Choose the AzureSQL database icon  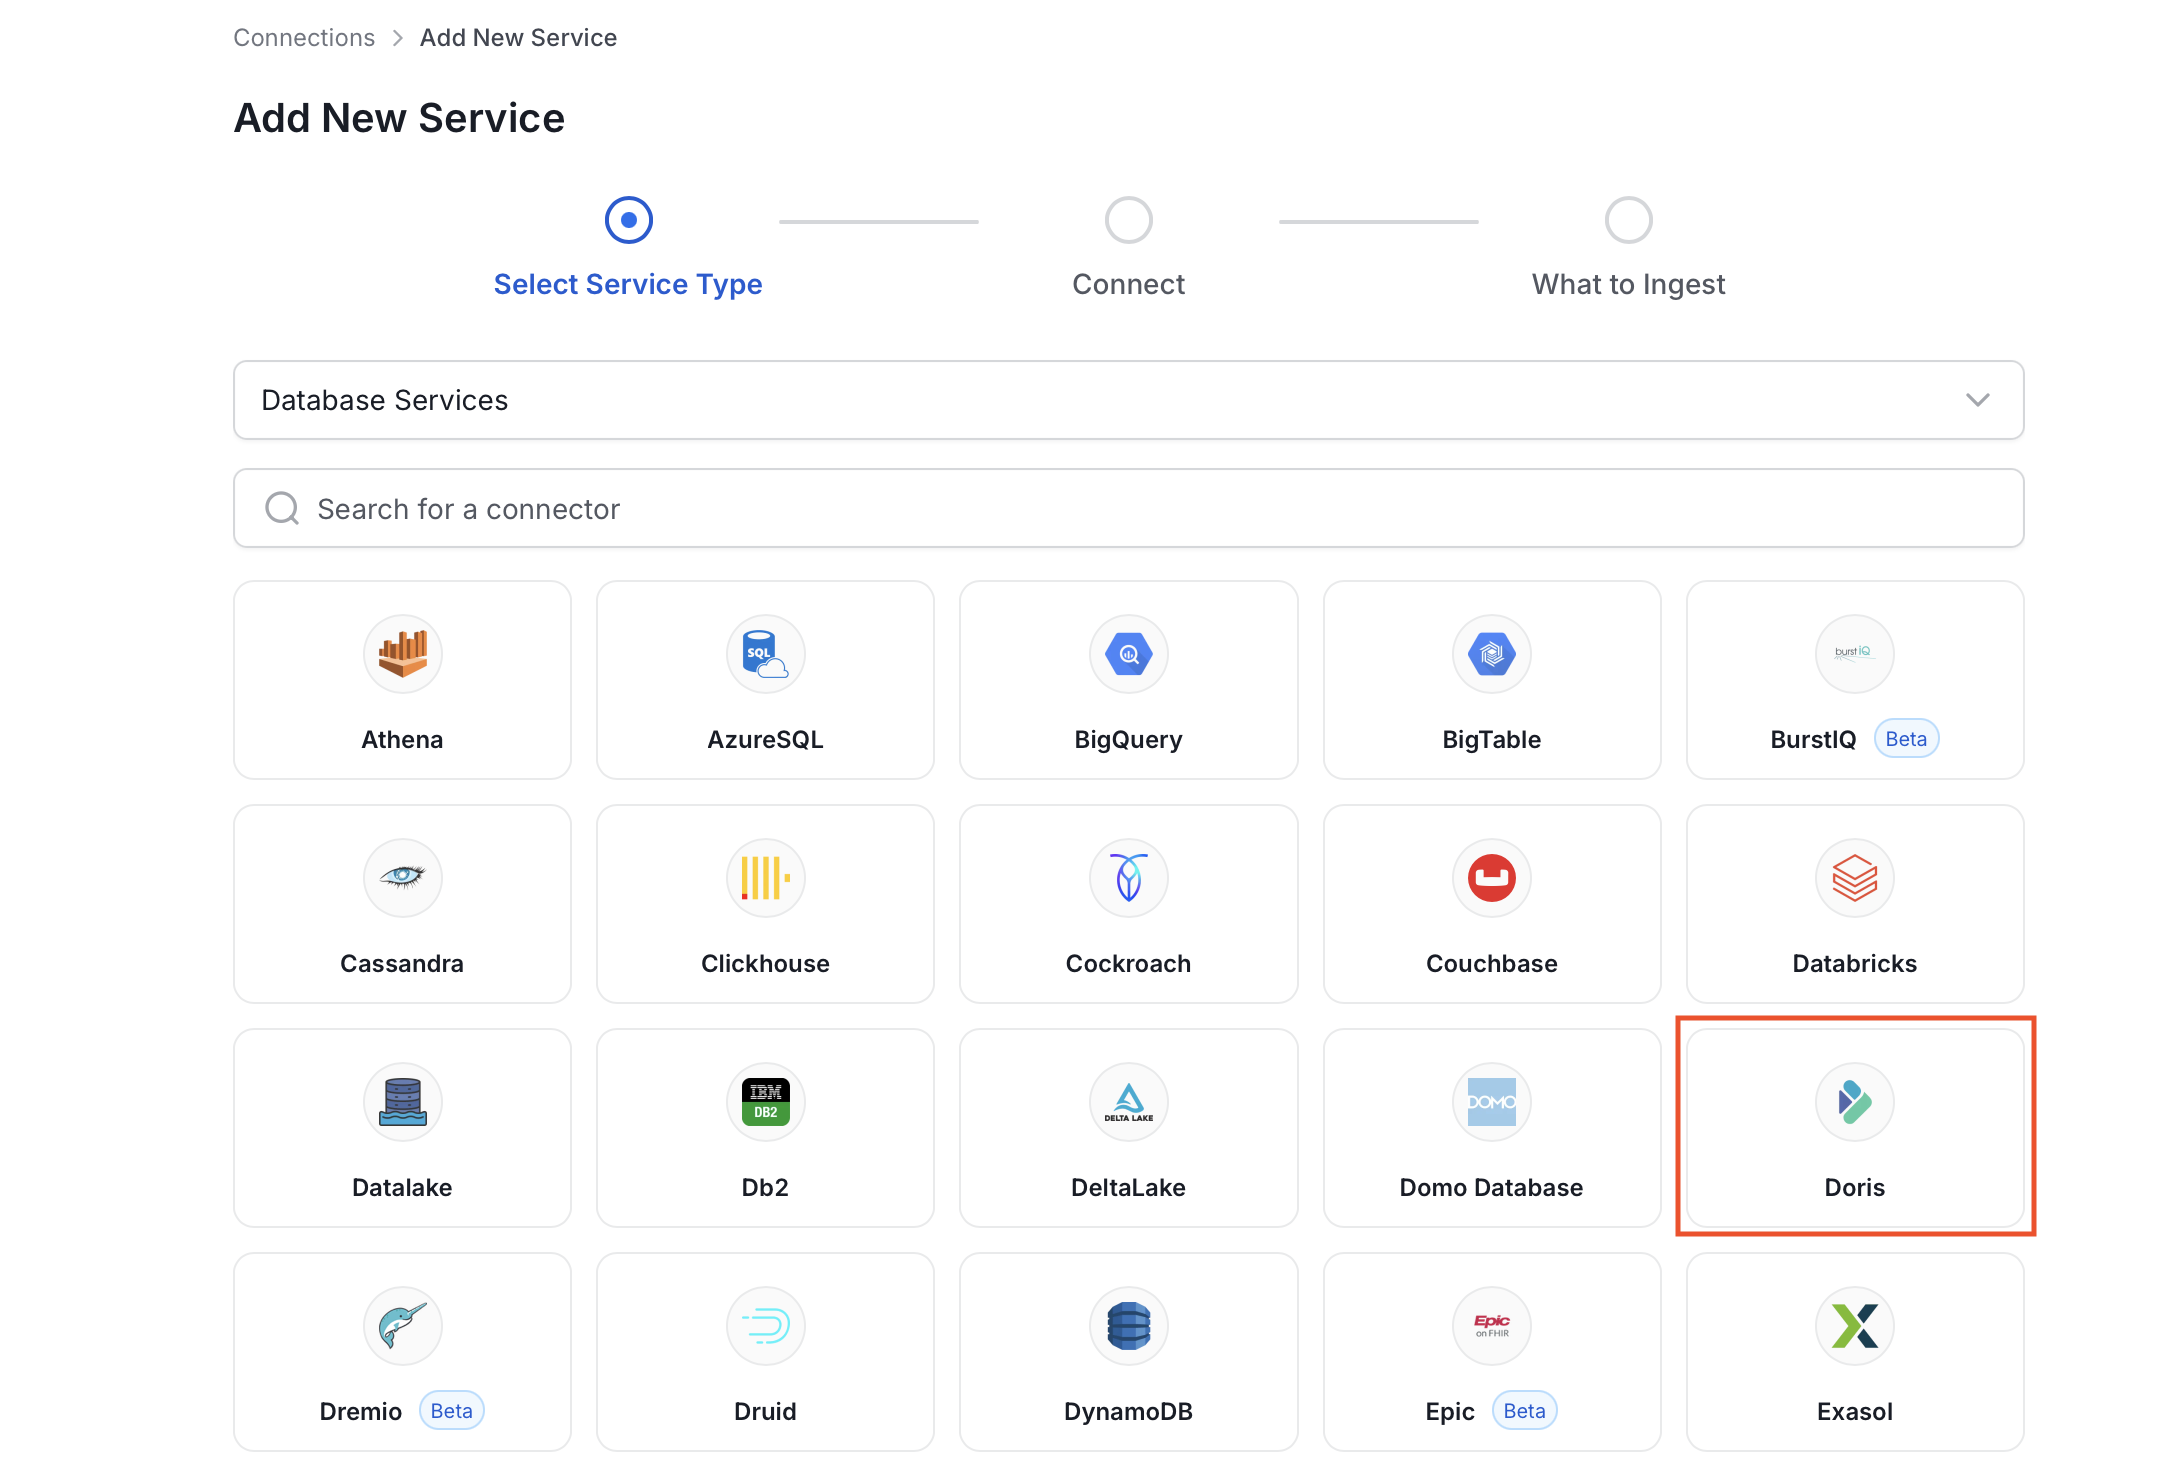point(766,654)
